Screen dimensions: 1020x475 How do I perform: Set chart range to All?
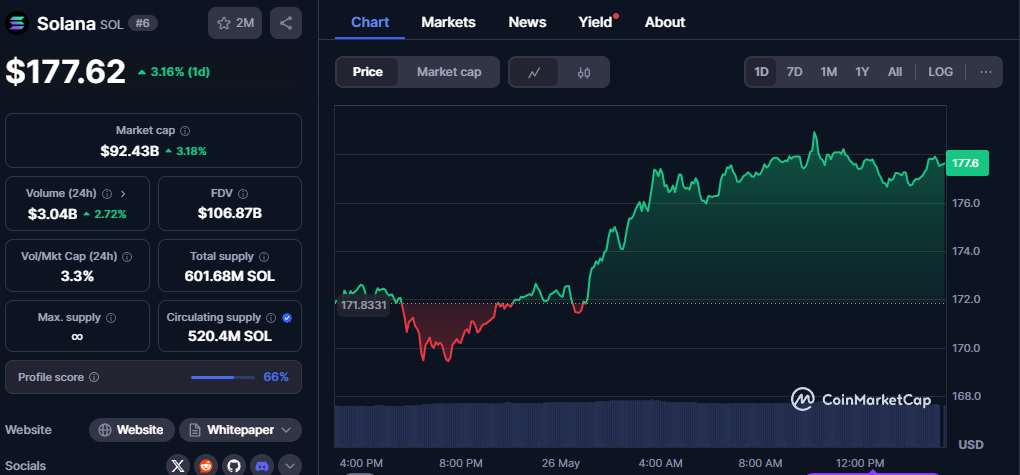pyautogui.click(x=895, y=72)
